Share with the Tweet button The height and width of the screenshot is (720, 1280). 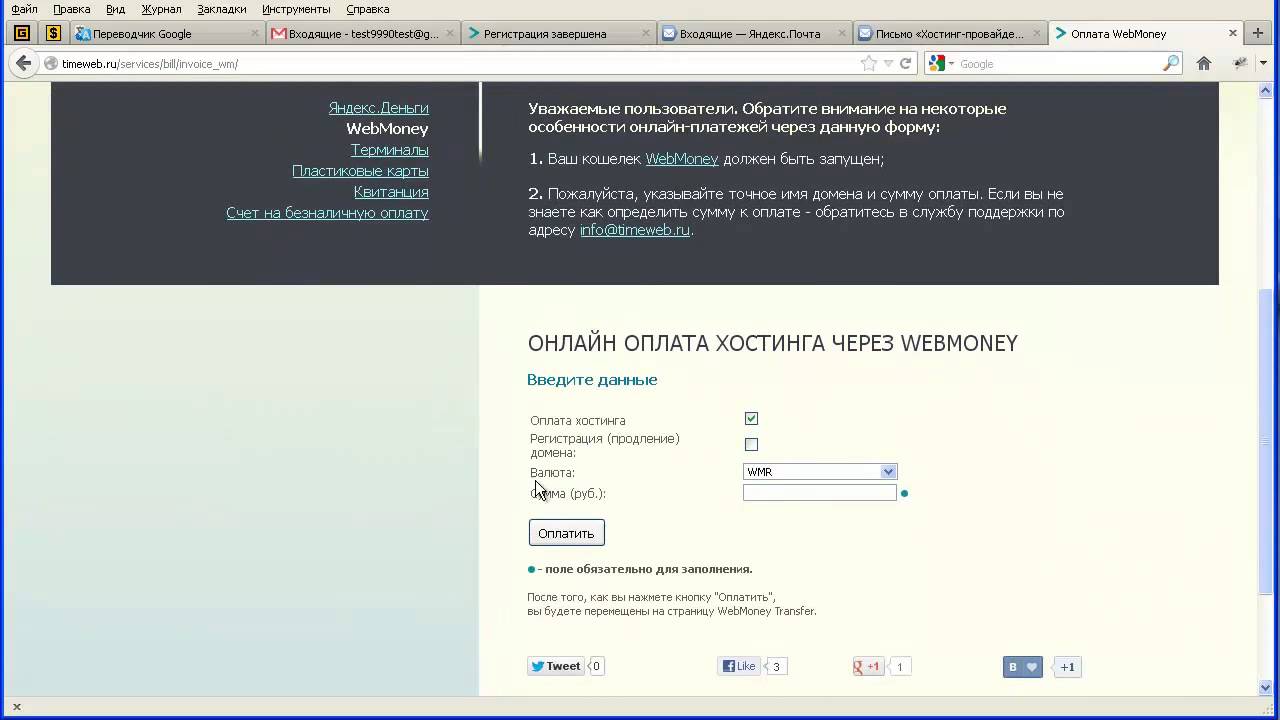tap(555, 666)
